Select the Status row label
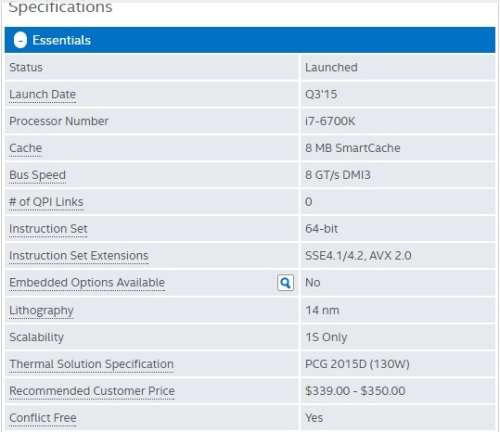The height and width of the screenshot is (432, 500). coord(26,67)
